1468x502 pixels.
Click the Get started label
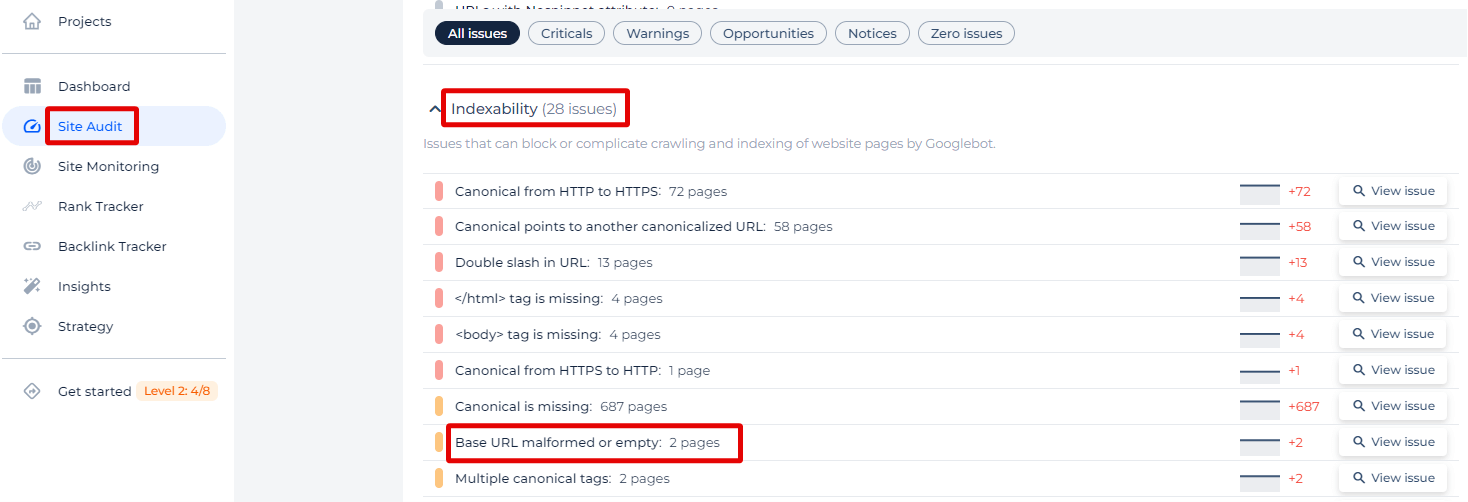coord(95,391)
